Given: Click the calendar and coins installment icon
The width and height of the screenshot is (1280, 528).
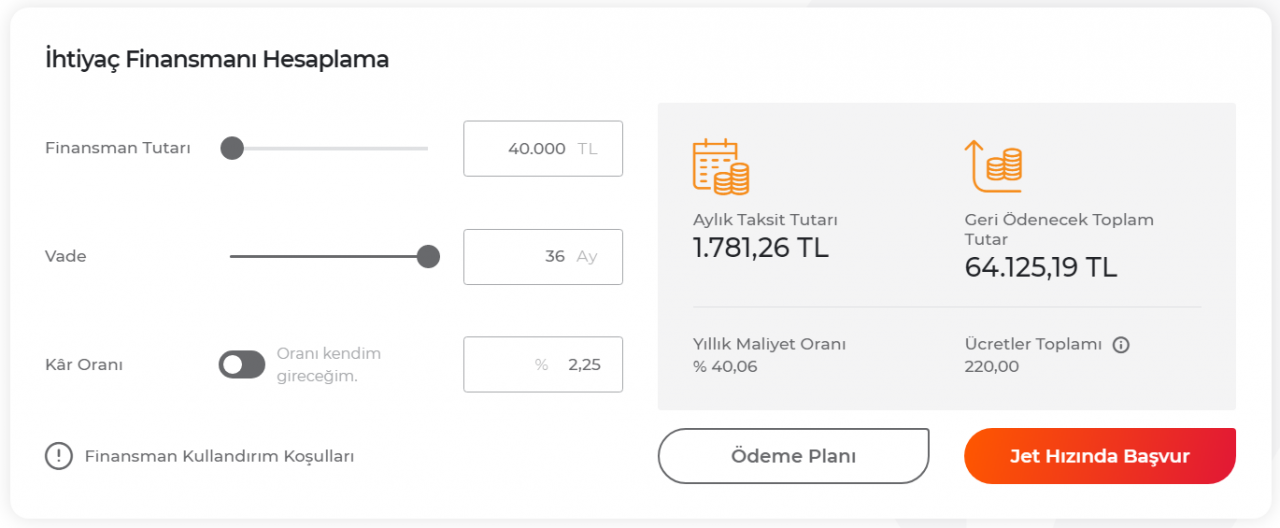Looking at the screenshot, I should pos(720,166).
